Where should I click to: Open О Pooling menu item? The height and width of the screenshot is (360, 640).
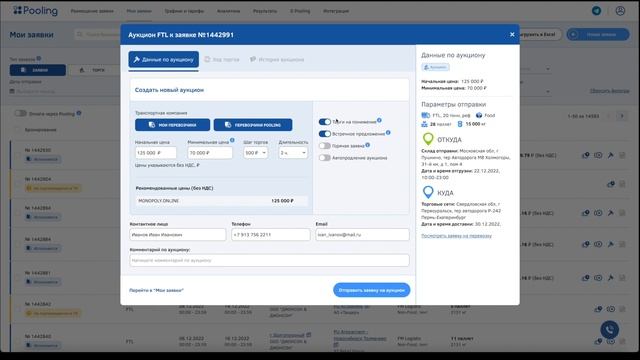(x=300, y=11)
